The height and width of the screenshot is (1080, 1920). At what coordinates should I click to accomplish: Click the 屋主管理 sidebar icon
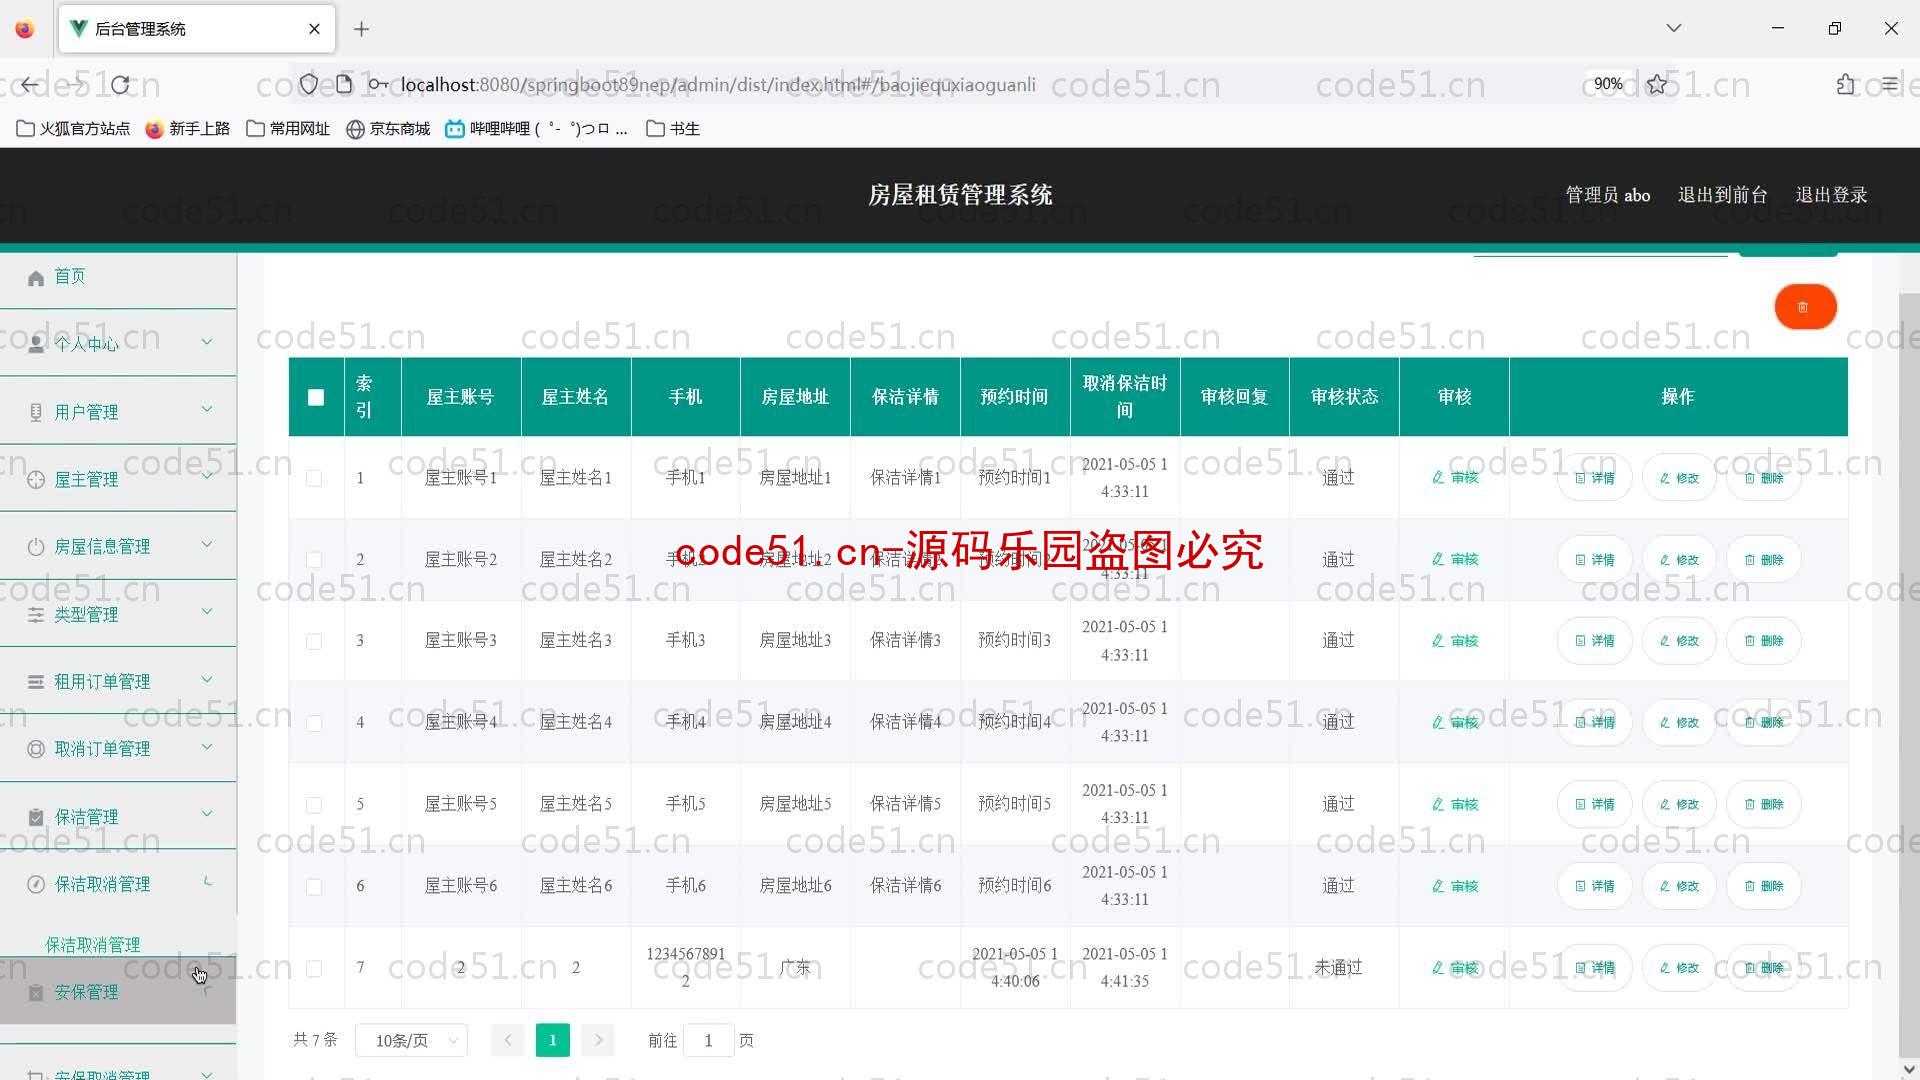click(36, 480)
